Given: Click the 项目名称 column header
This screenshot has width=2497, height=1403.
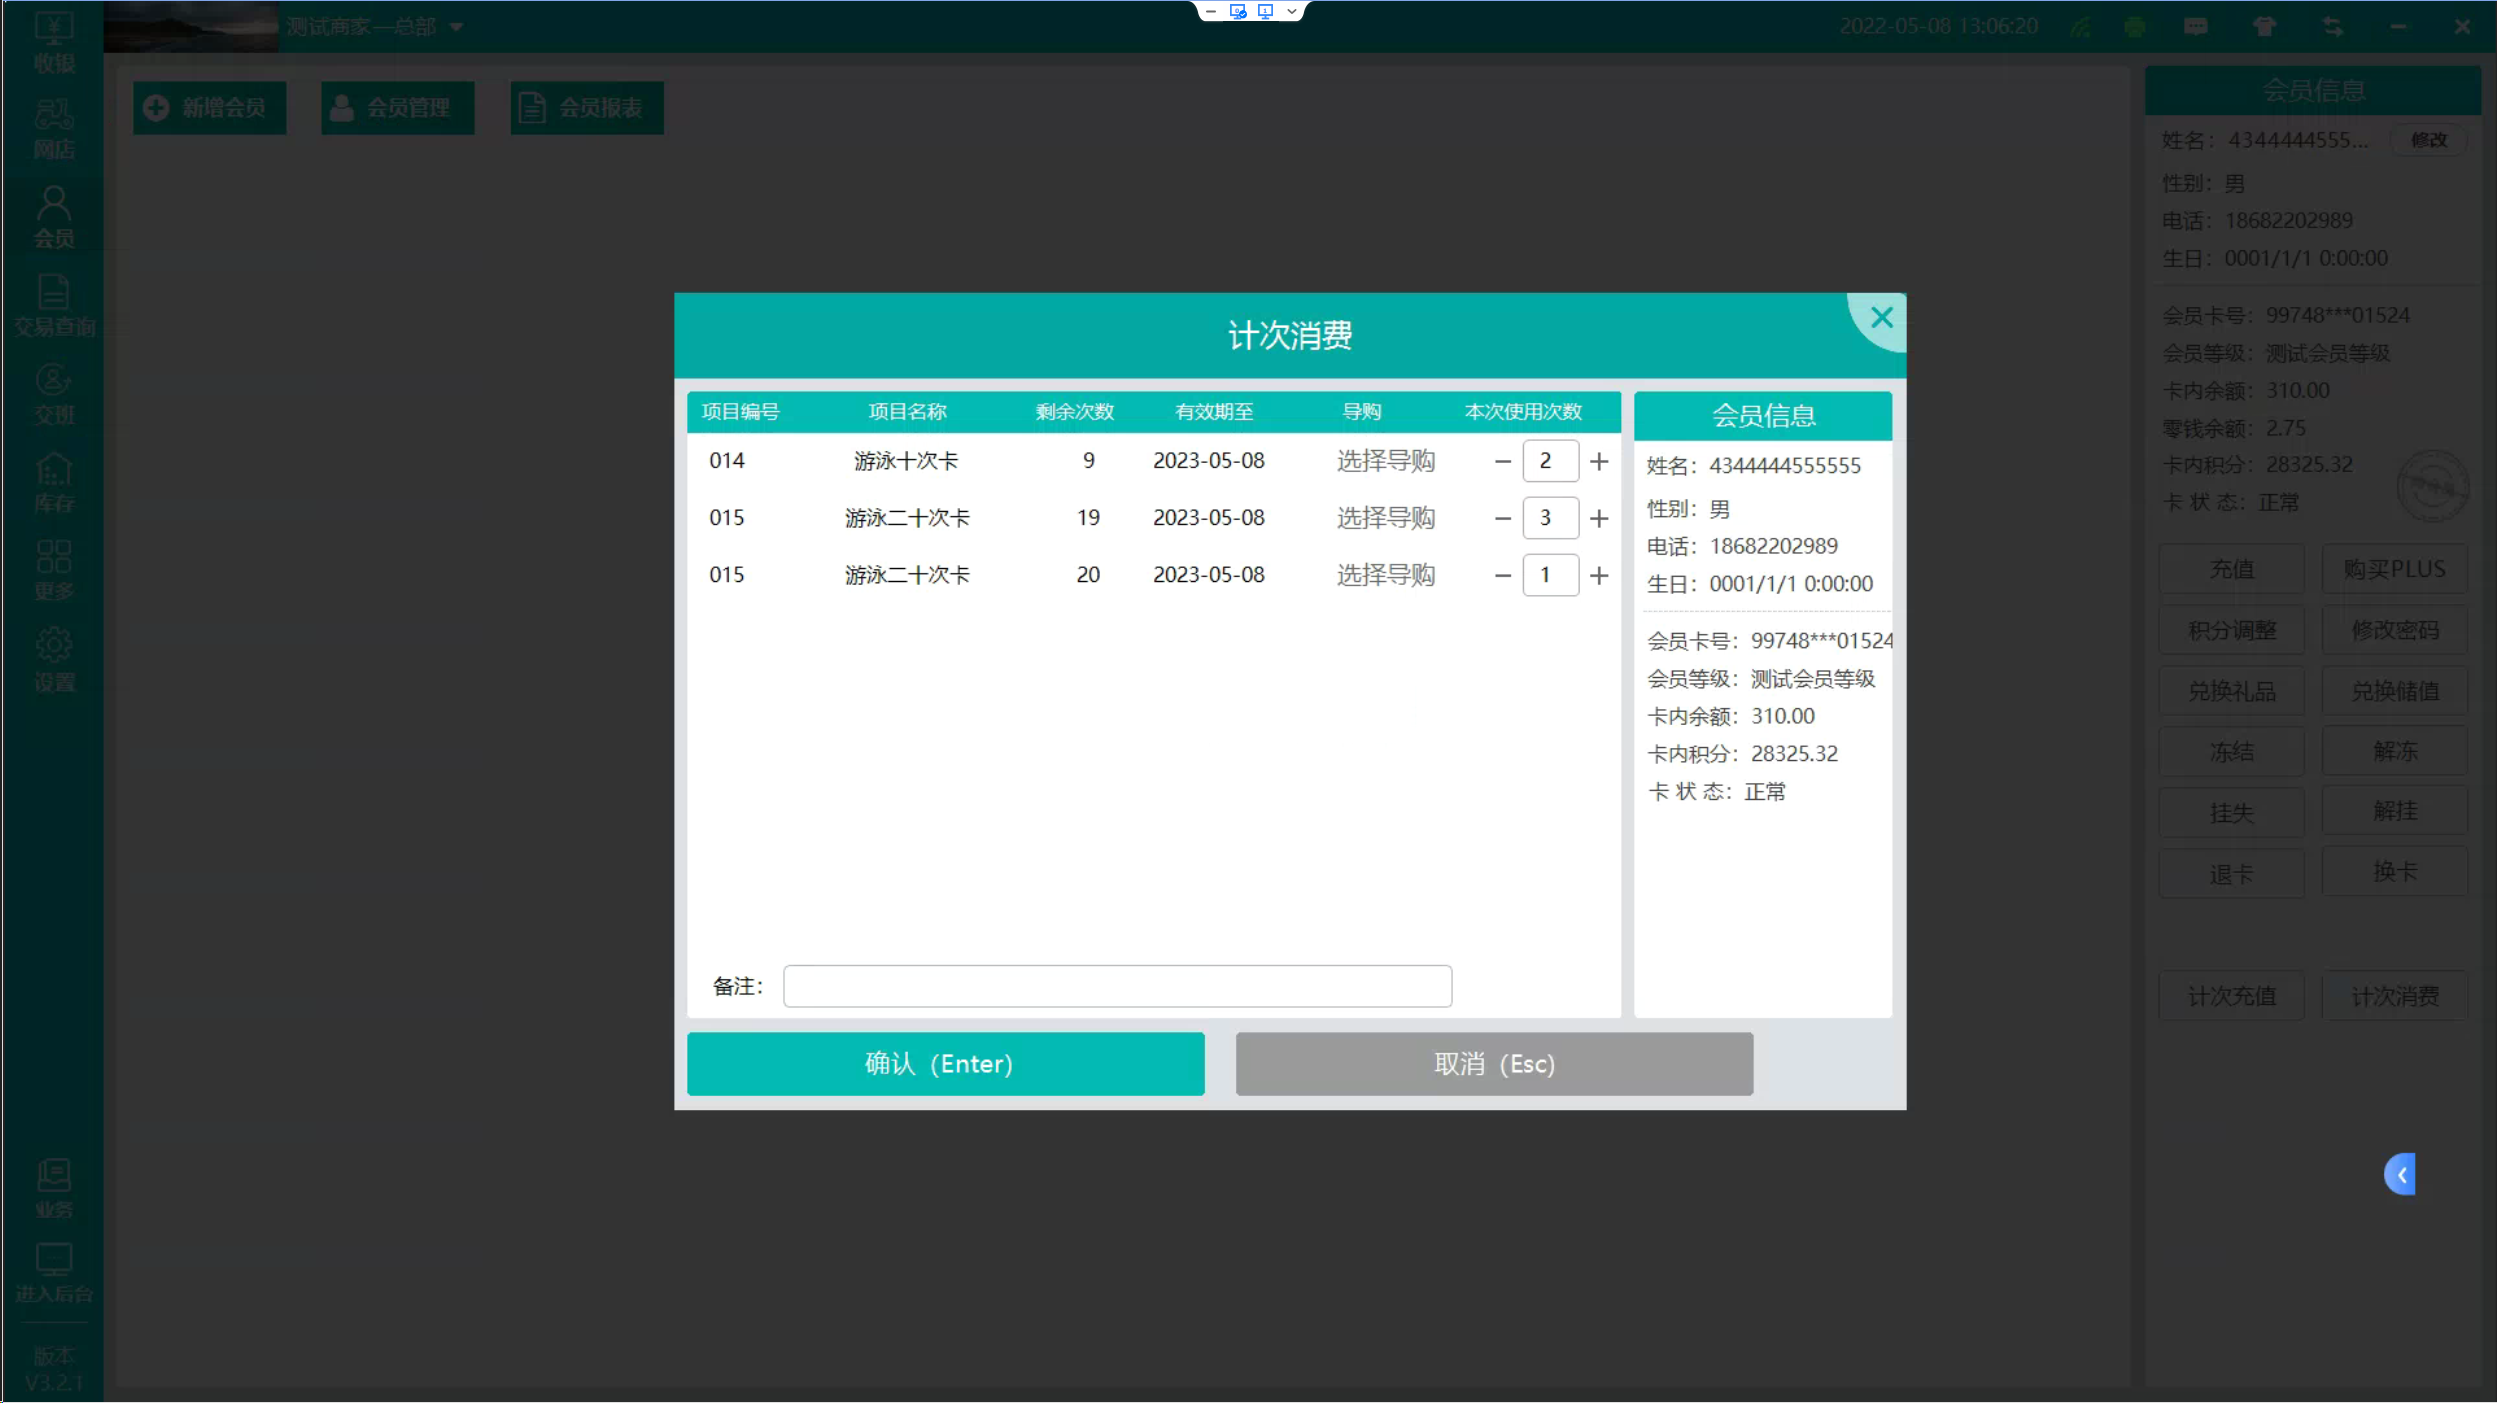Looking at the screenshot, I should pyautogui.click(x=907, y=412).
